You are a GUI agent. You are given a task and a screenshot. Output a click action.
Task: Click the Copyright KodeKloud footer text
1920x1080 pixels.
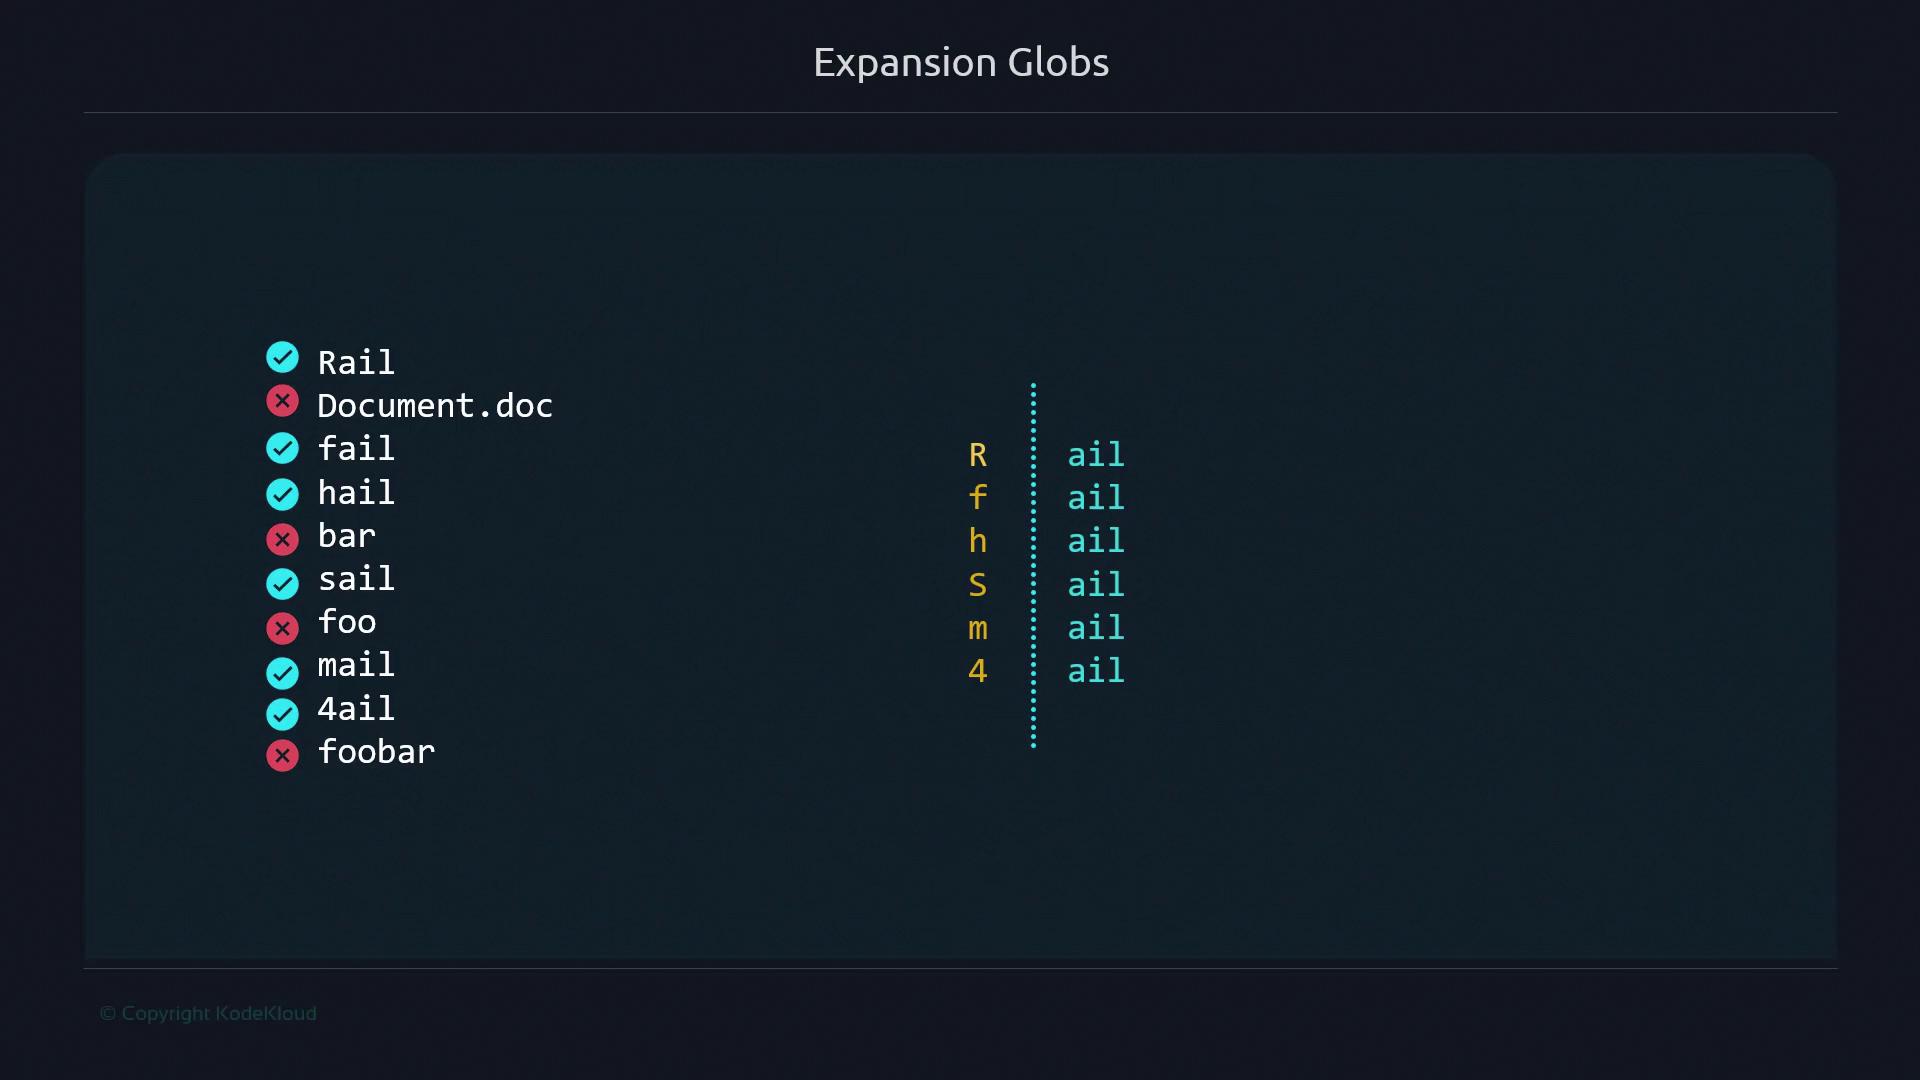click(x=208, y=1013)
